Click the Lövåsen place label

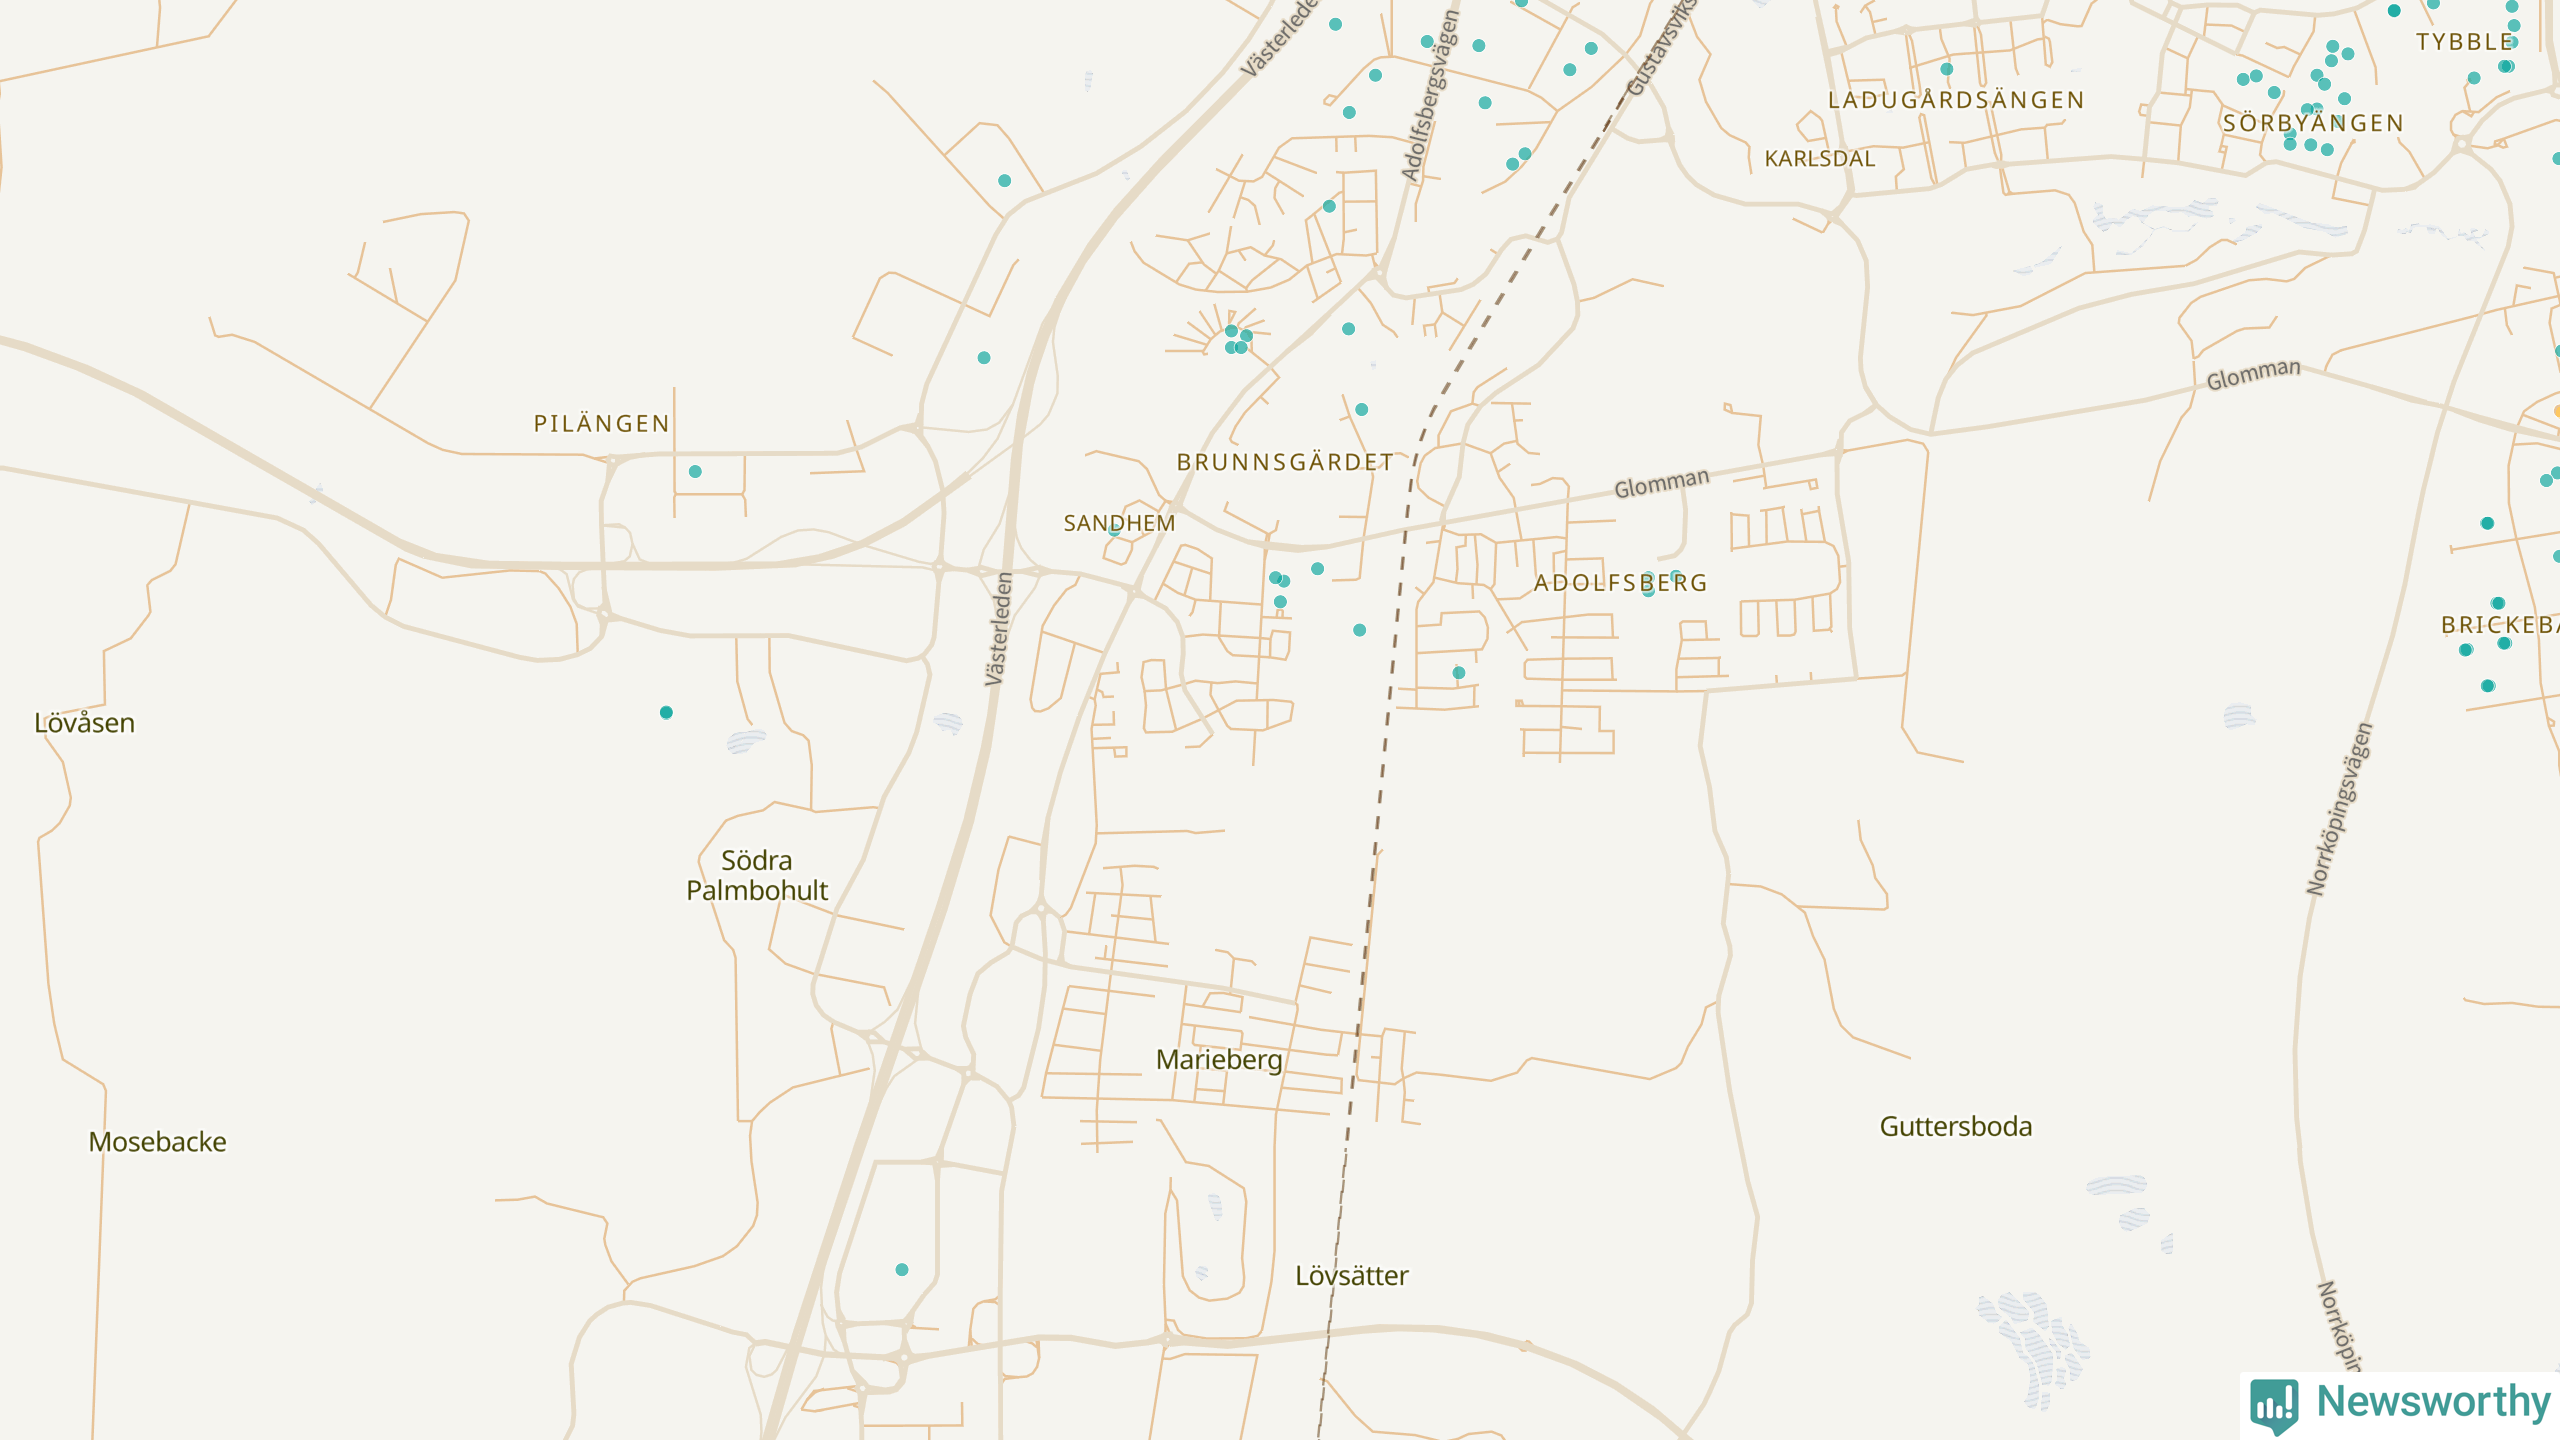coord(84,722)
